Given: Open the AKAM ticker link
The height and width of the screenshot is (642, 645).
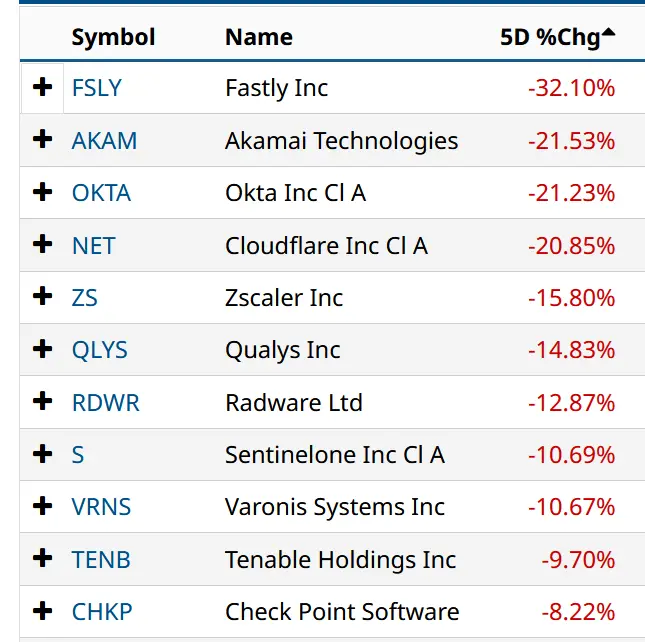Looking at the screenshot, I should point(104,140).
